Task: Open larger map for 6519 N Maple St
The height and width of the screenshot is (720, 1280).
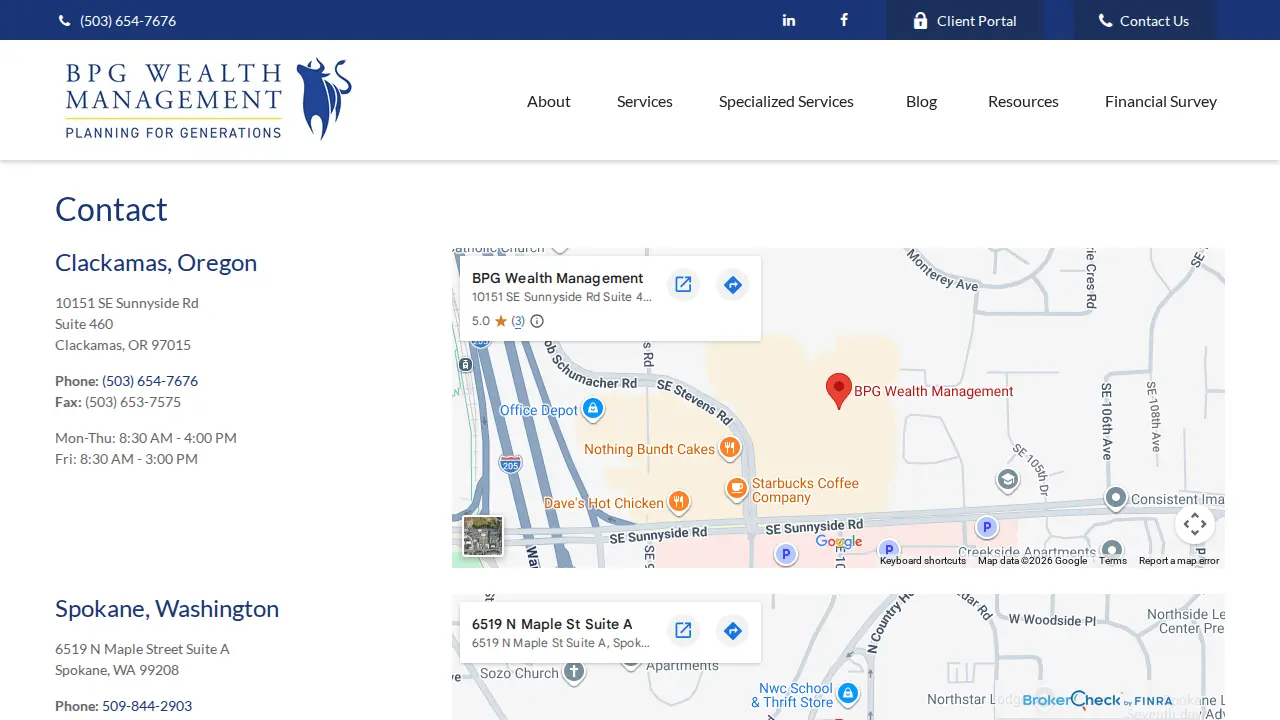Action: 683,631
